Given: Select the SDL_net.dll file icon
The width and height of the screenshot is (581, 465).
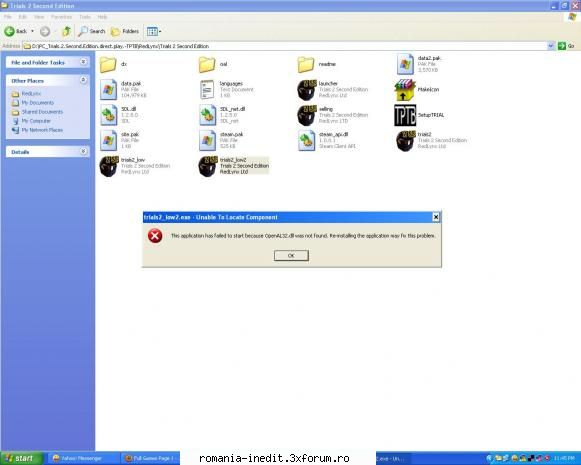Looking at the screenshot, I should coord(207,115).
